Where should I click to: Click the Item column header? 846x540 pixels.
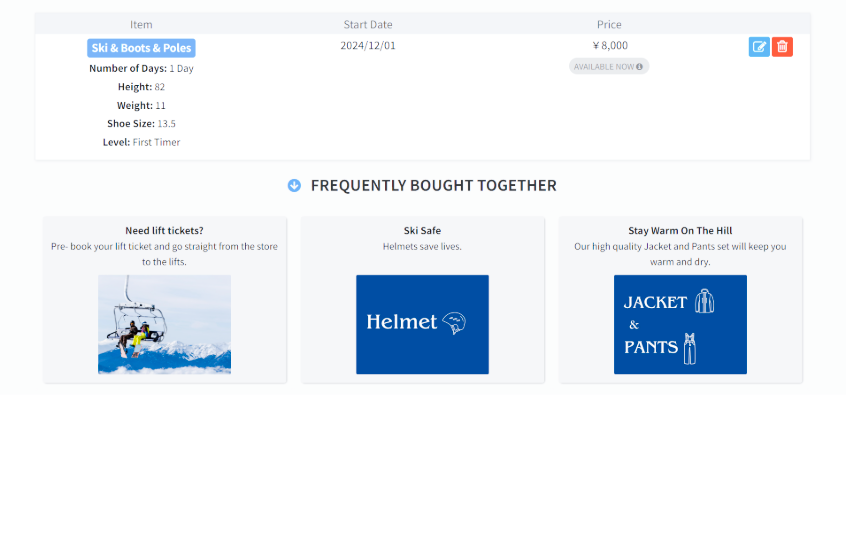[x=141, y=24]
